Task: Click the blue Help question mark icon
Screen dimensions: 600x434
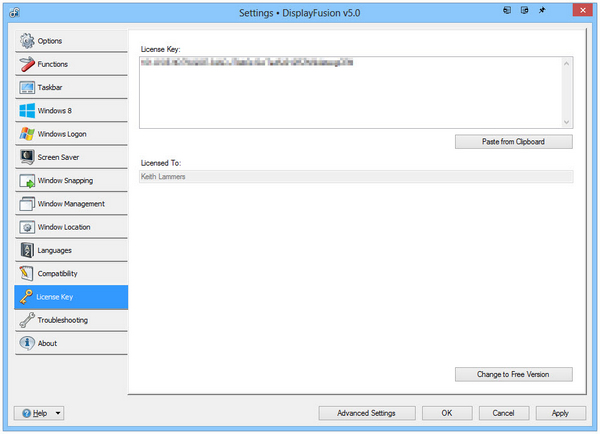Action: 26,413
